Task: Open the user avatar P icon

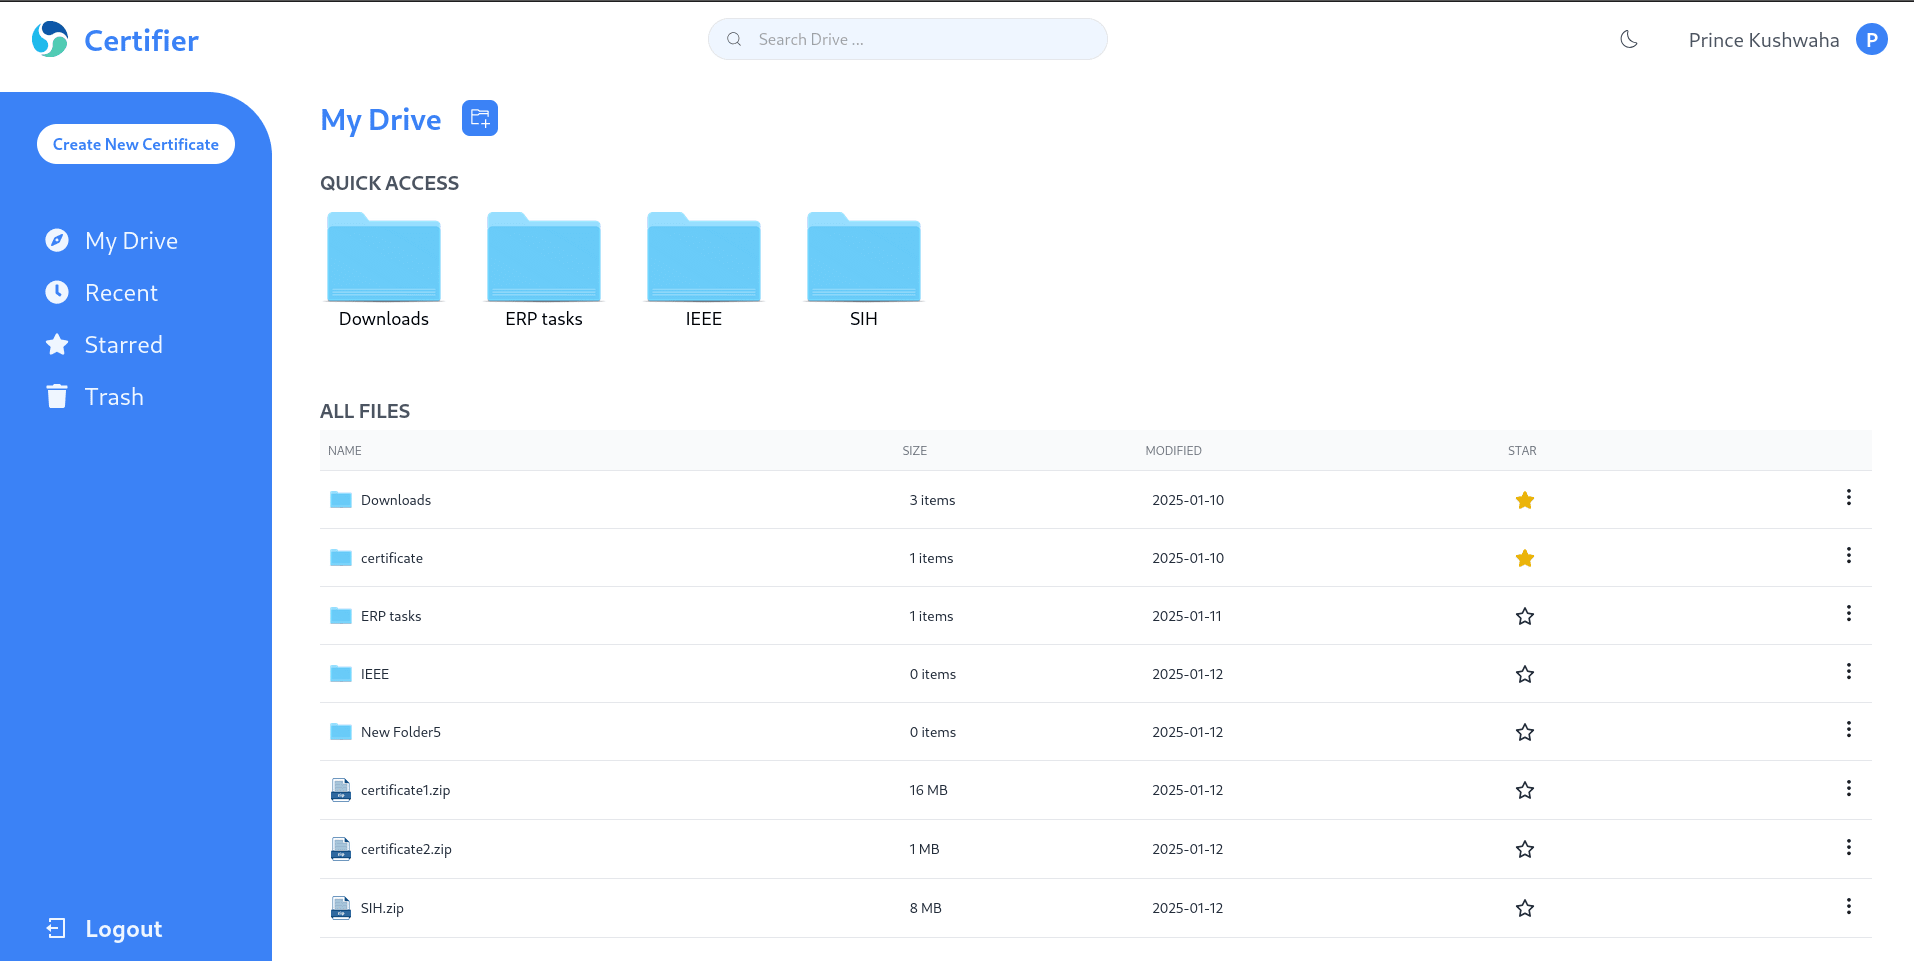Action: pos(1871,40)
